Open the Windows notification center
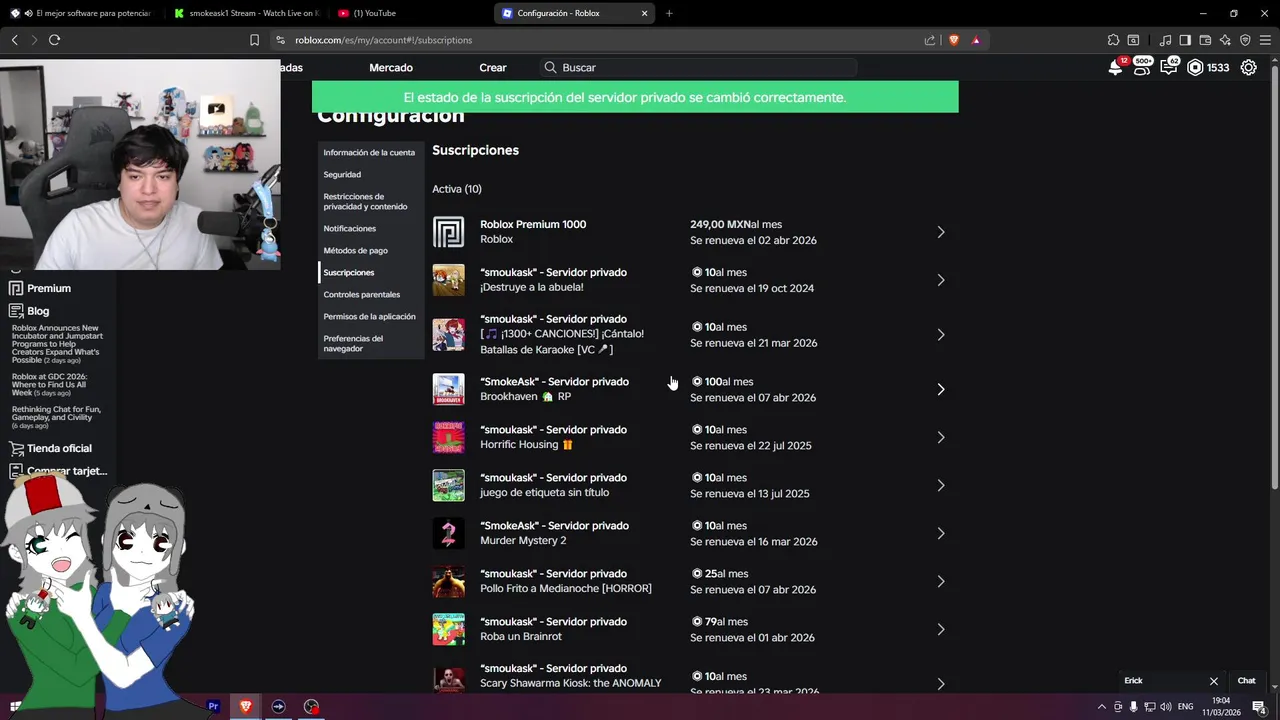 (x=1259, y=707)
